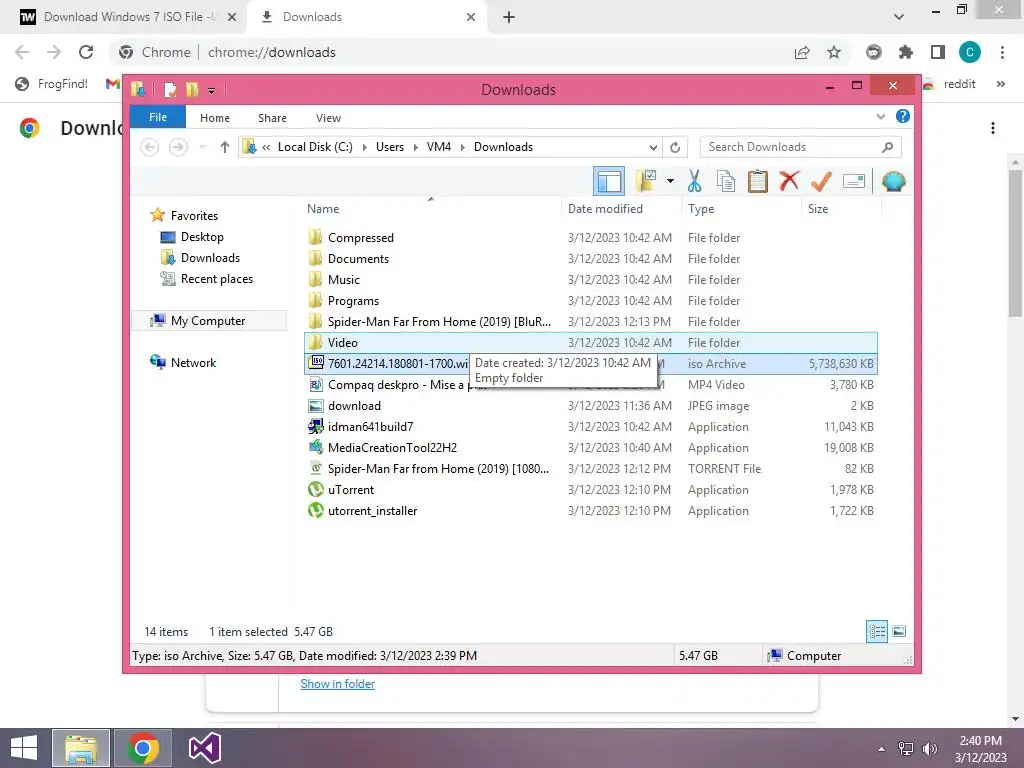This screenshot has height=768, width=1024.
Task: Switch to the View ribbon tab
Action: tap(328, 118)
